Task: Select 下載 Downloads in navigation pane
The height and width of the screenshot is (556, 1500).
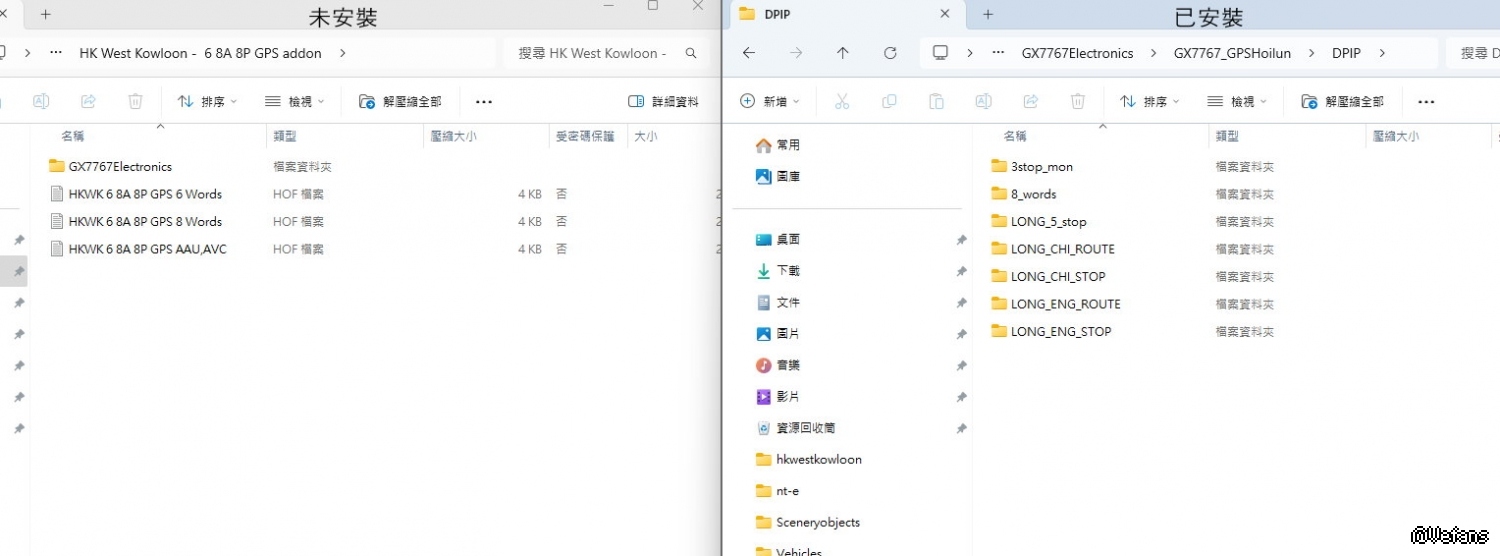Action: (x=778, y=271)
